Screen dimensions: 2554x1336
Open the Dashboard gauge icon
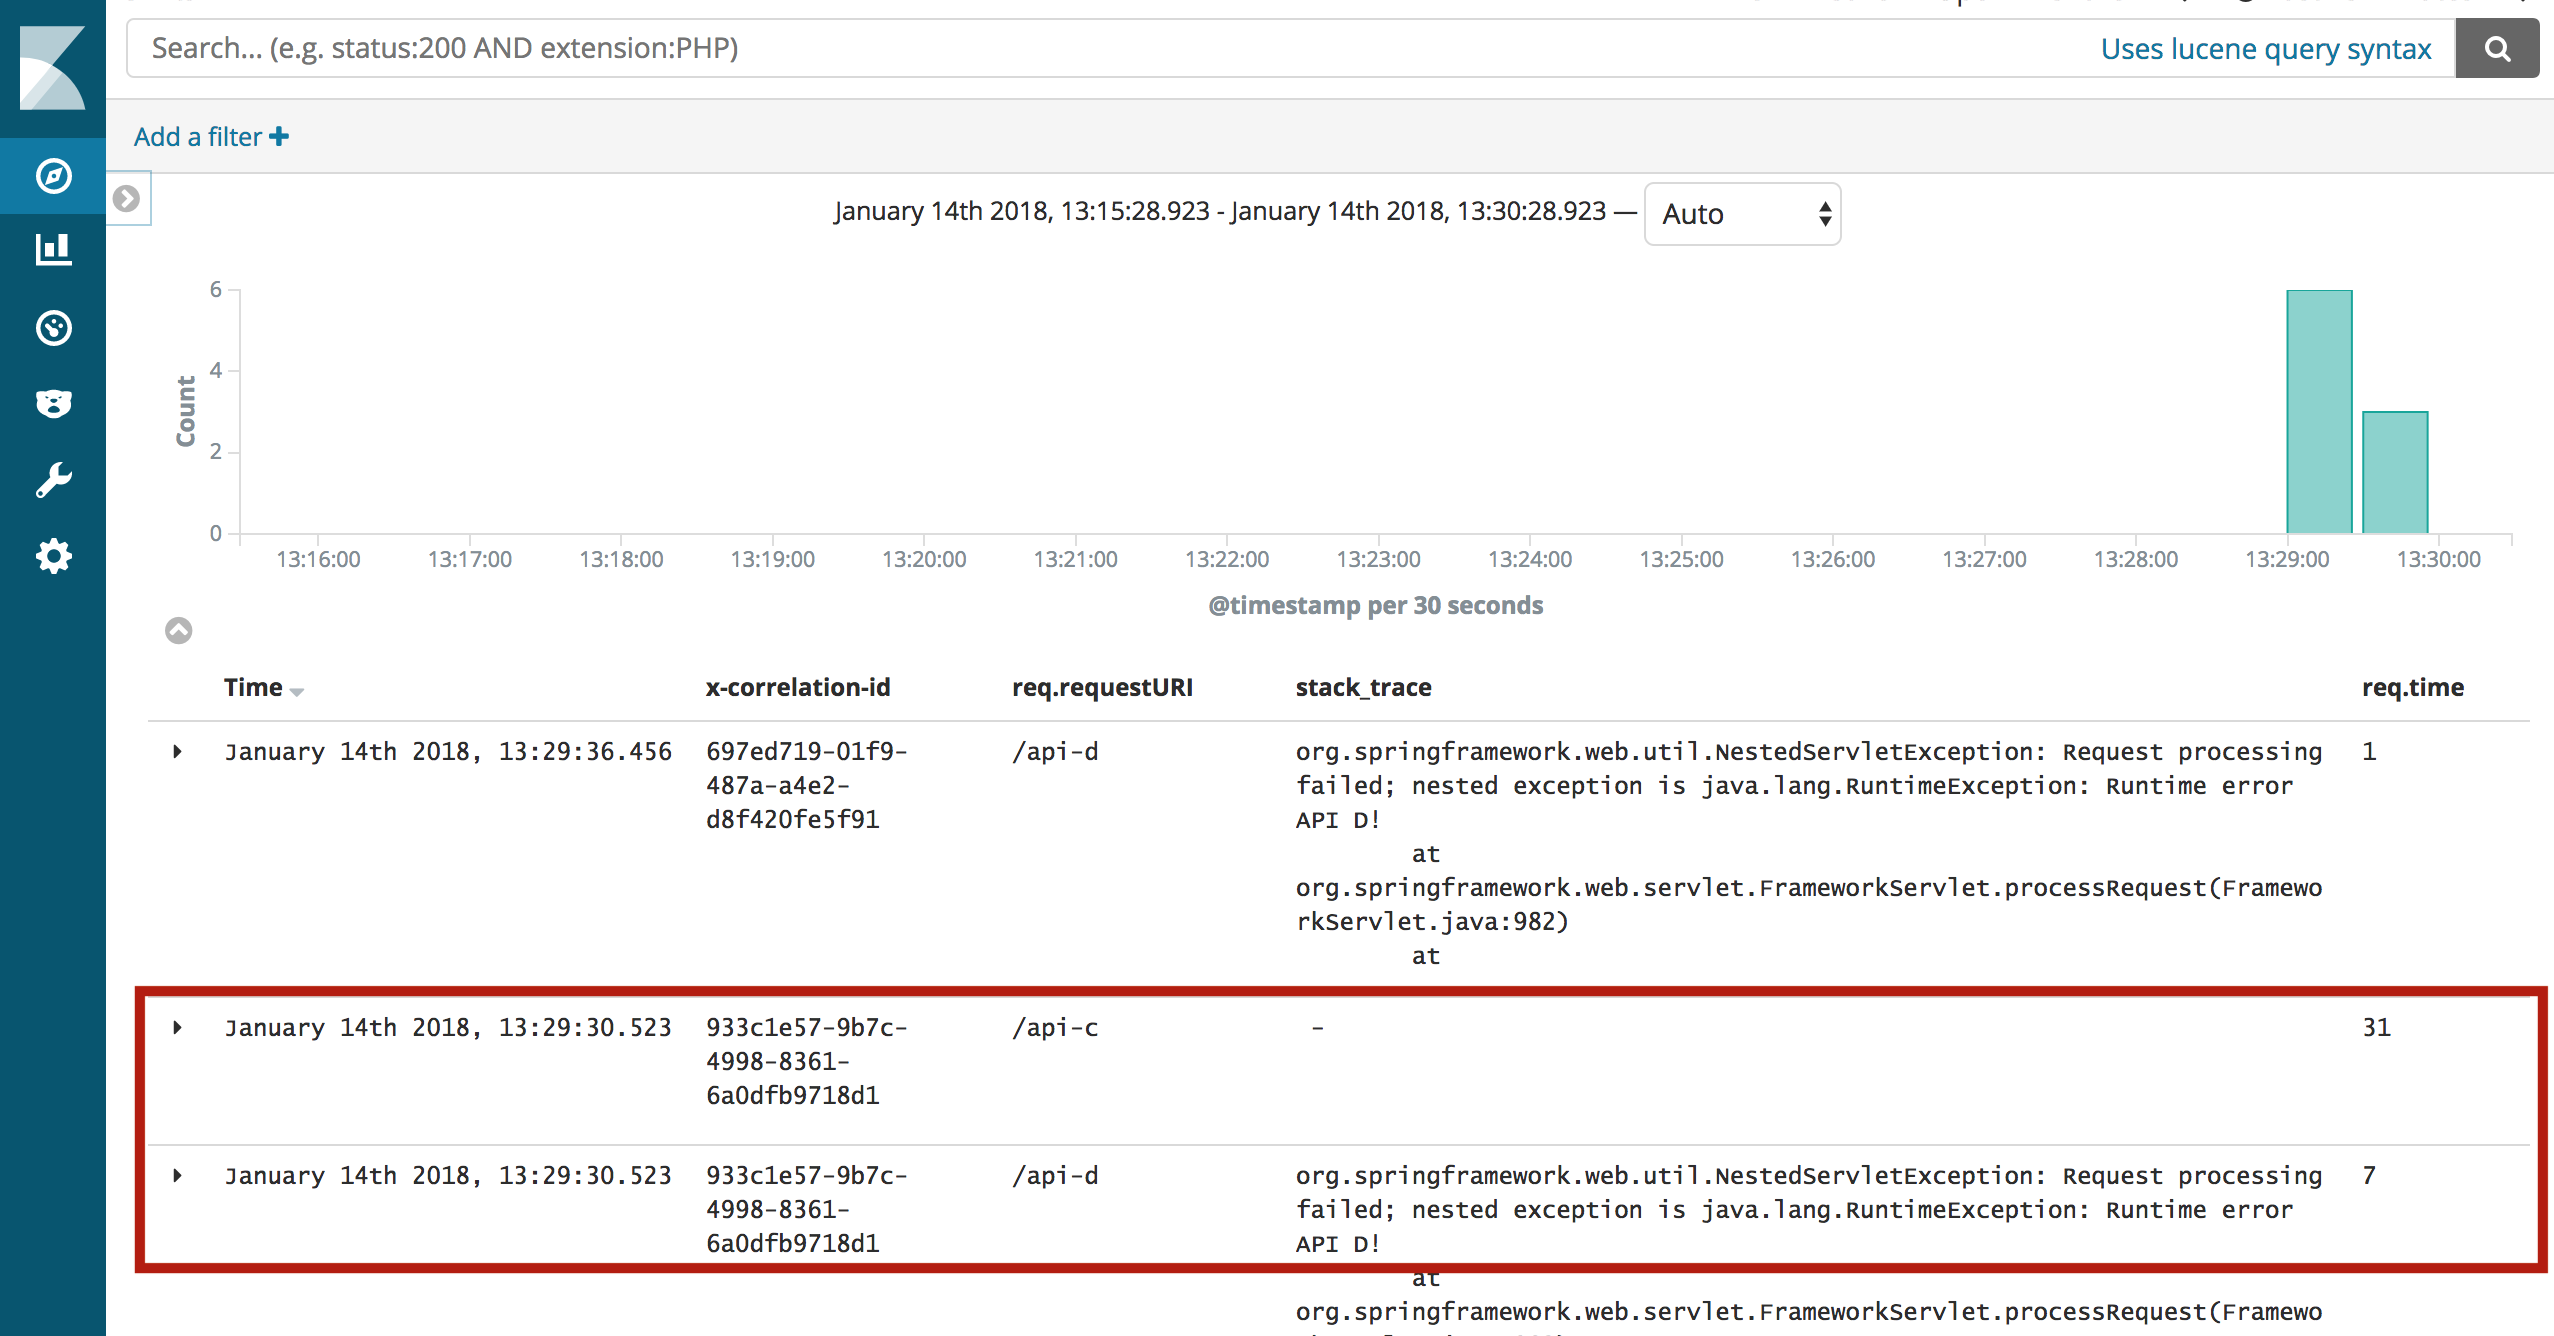click(53, 327)
